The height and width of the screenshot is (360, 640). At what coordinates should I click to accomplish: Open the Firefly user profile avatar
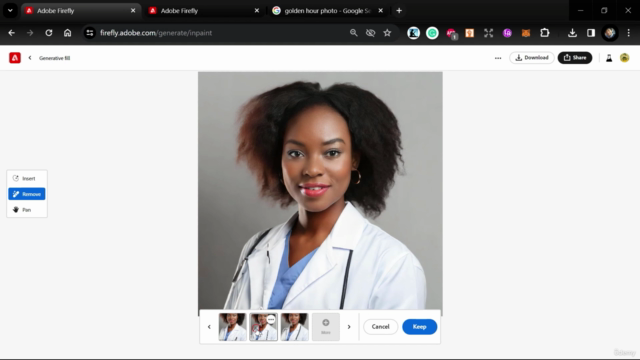click(x=624, y=58)
